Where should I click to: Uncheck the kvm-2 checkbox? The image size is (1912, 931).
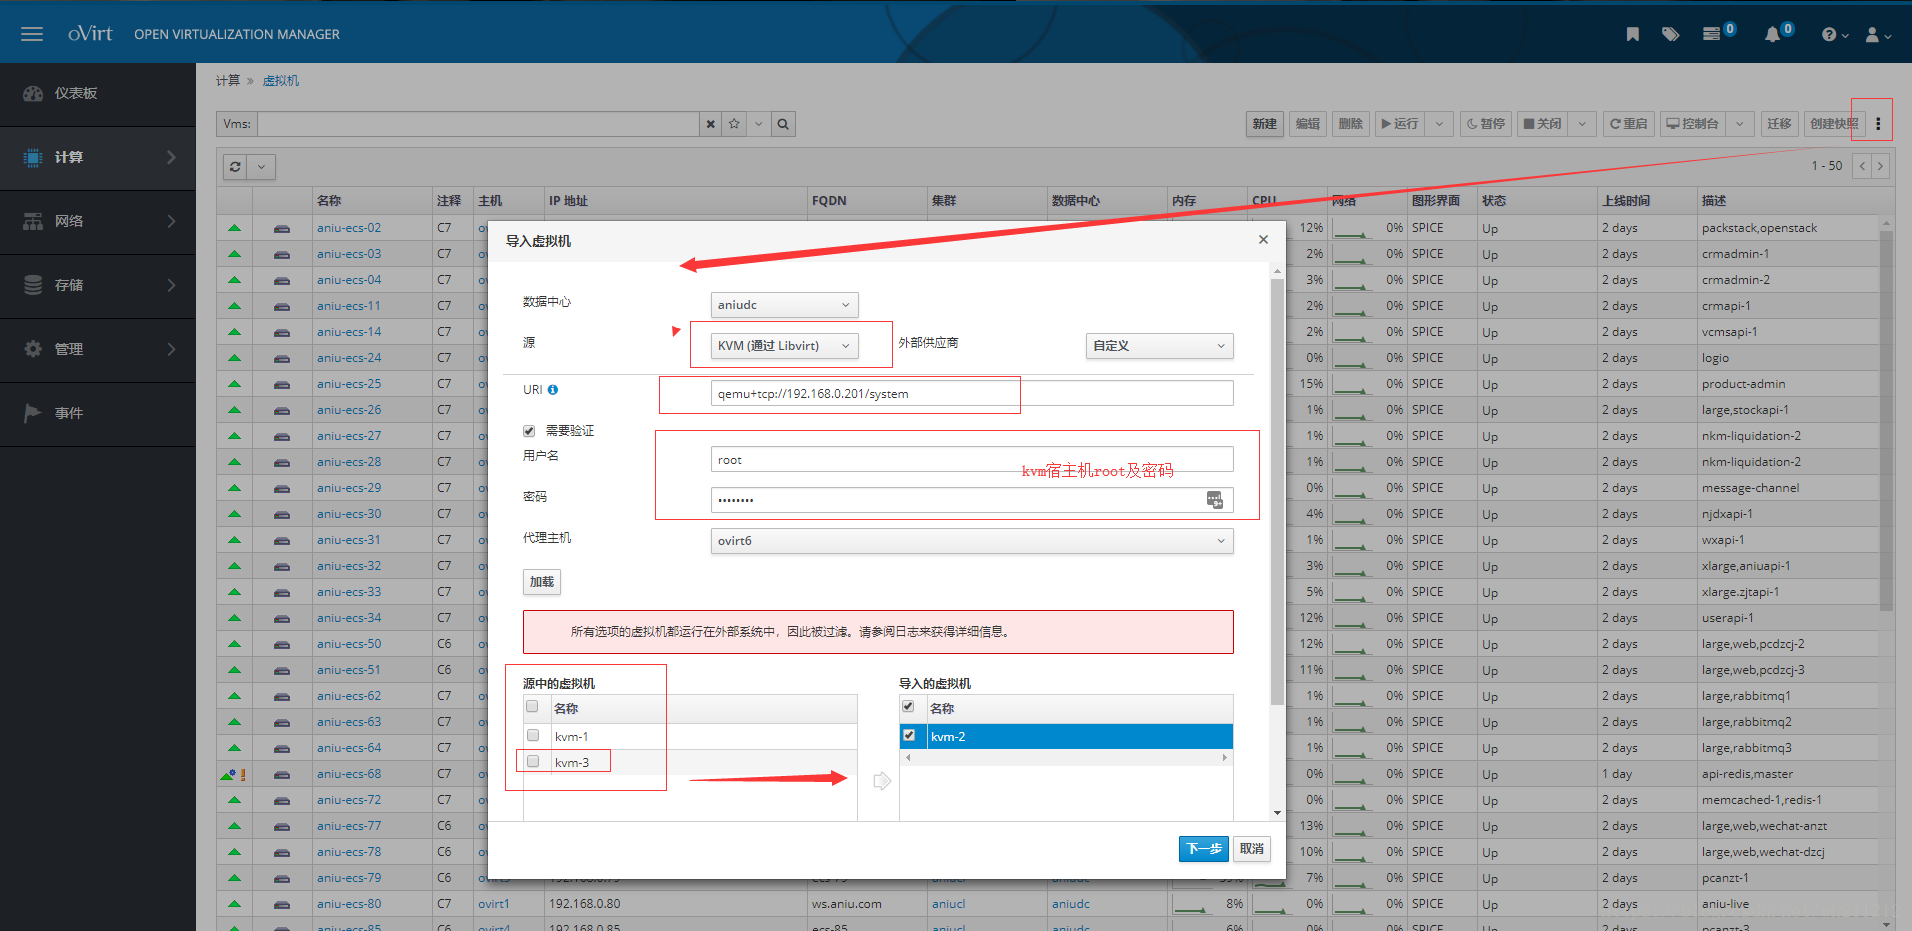[x=909, y=735]
